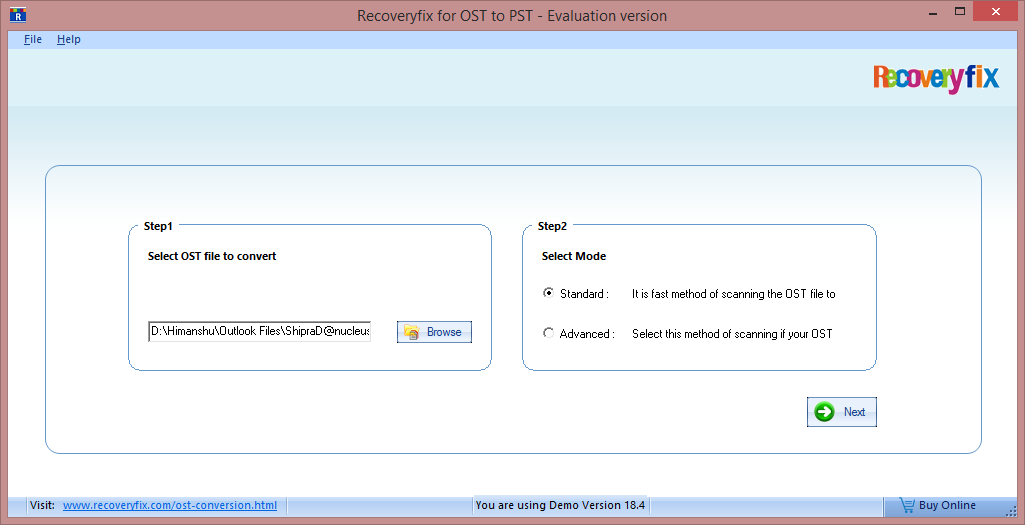Click the 'You are using Demo Version 18.4' text

[x=560, y=505]
